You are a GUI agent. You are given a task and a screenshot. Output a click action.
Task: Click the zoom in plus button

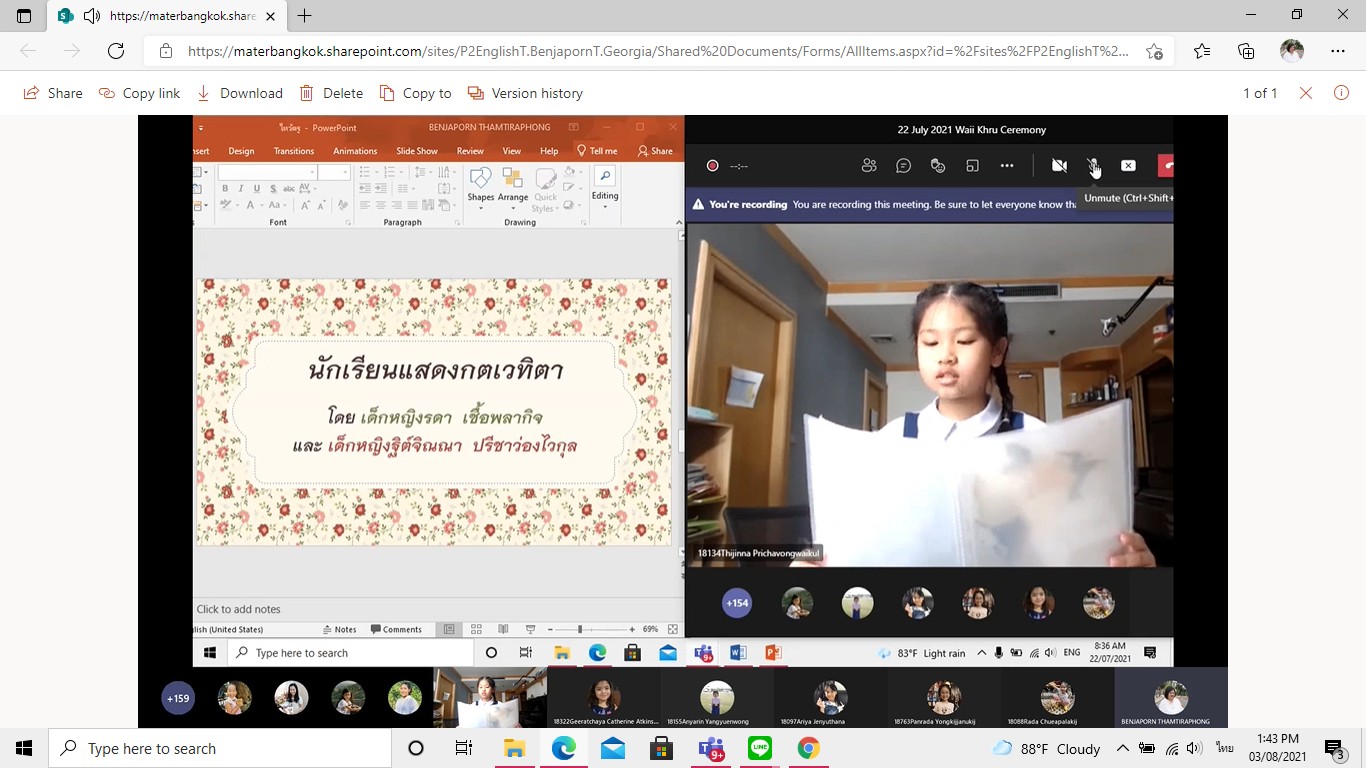click(x=631, y=629)
